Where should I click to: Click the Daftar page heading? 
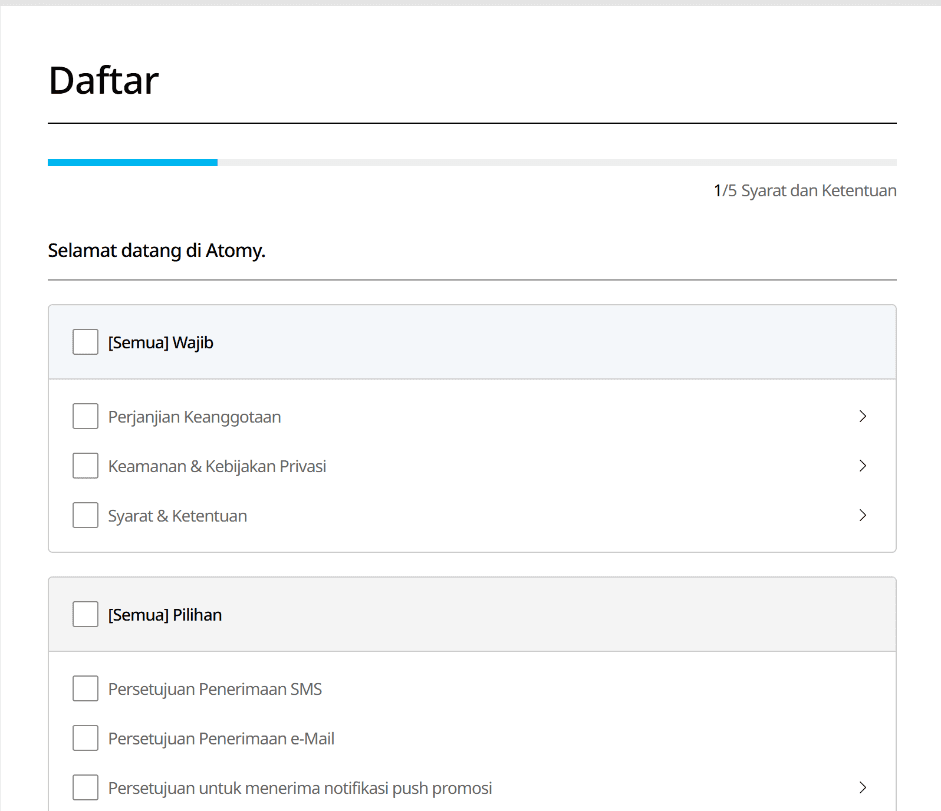coord(104,80)
